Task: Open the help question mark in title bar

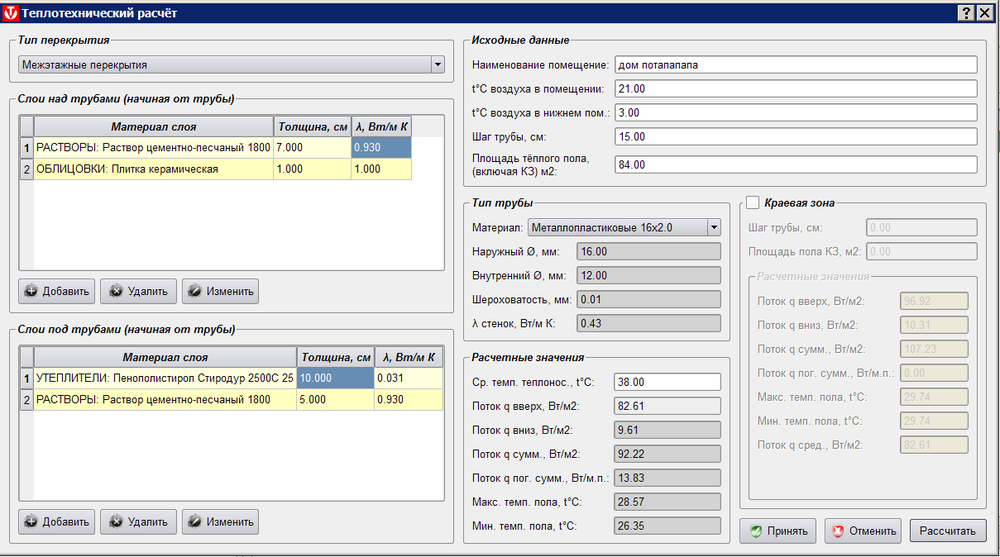Action: click(x=967, y=12)
